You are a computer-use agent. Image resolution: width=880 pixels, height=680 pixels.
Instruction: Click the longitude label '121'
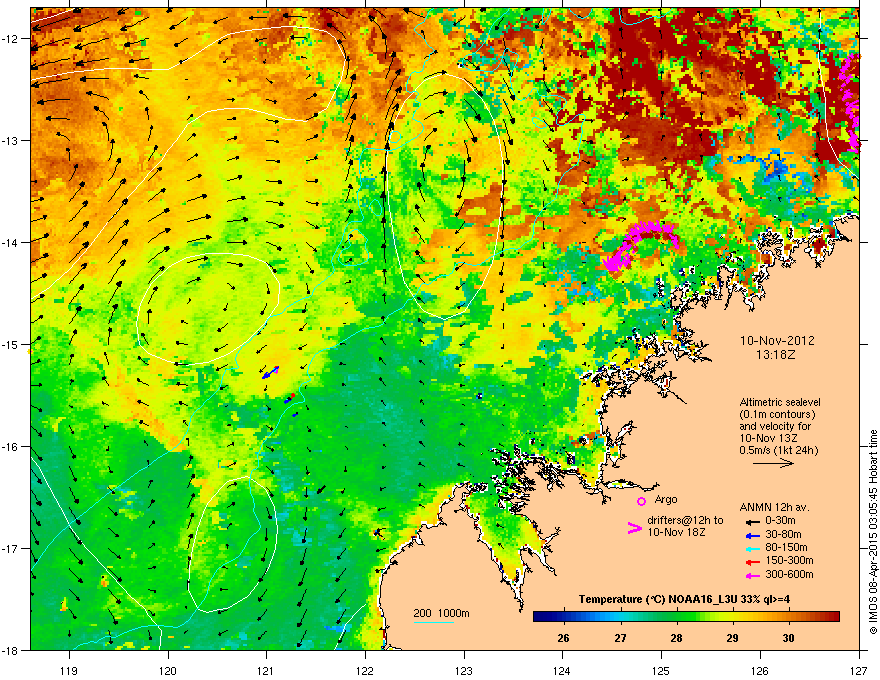[266, 670]
